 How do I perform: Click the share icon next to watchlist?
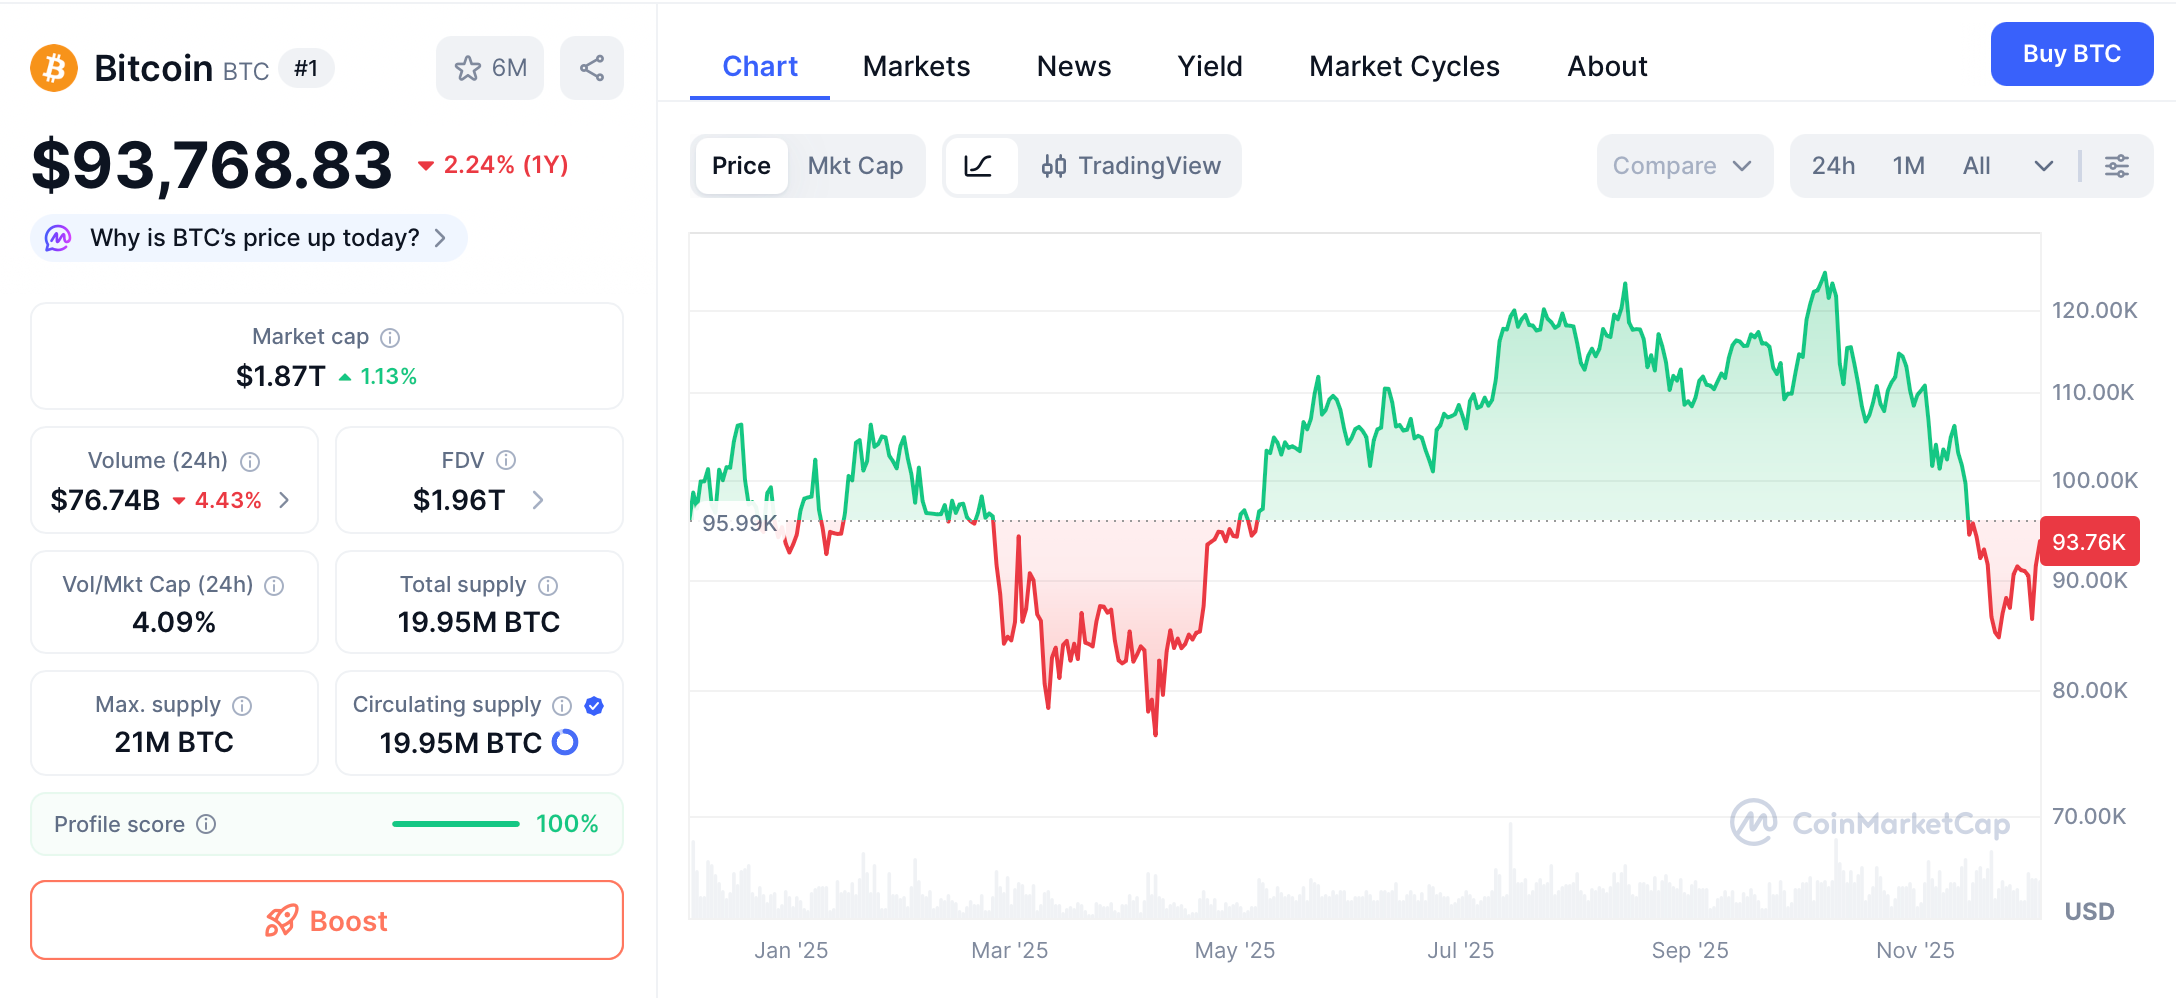[x=591, y=68]
